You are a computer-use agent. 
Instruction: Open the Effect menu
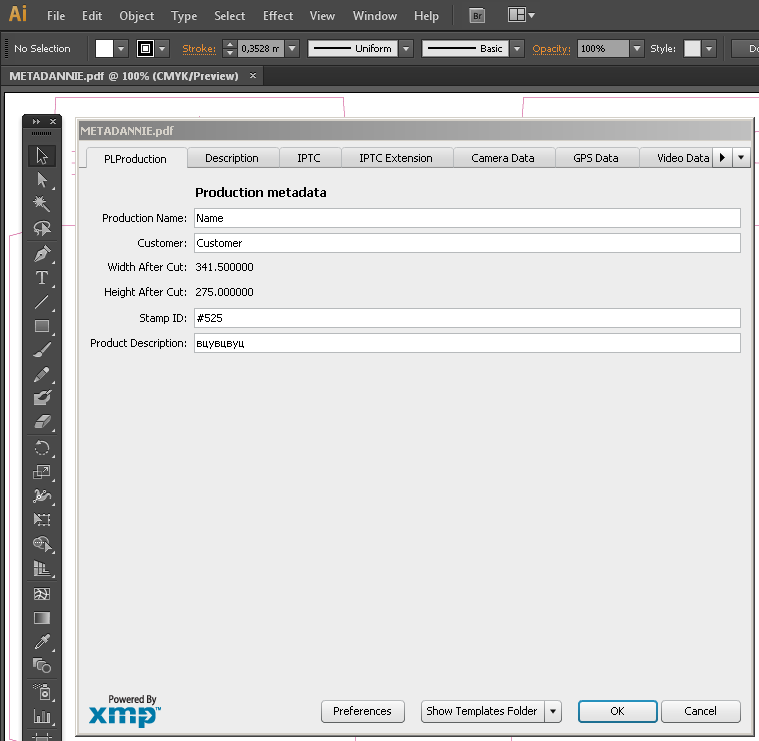(278, 16)
